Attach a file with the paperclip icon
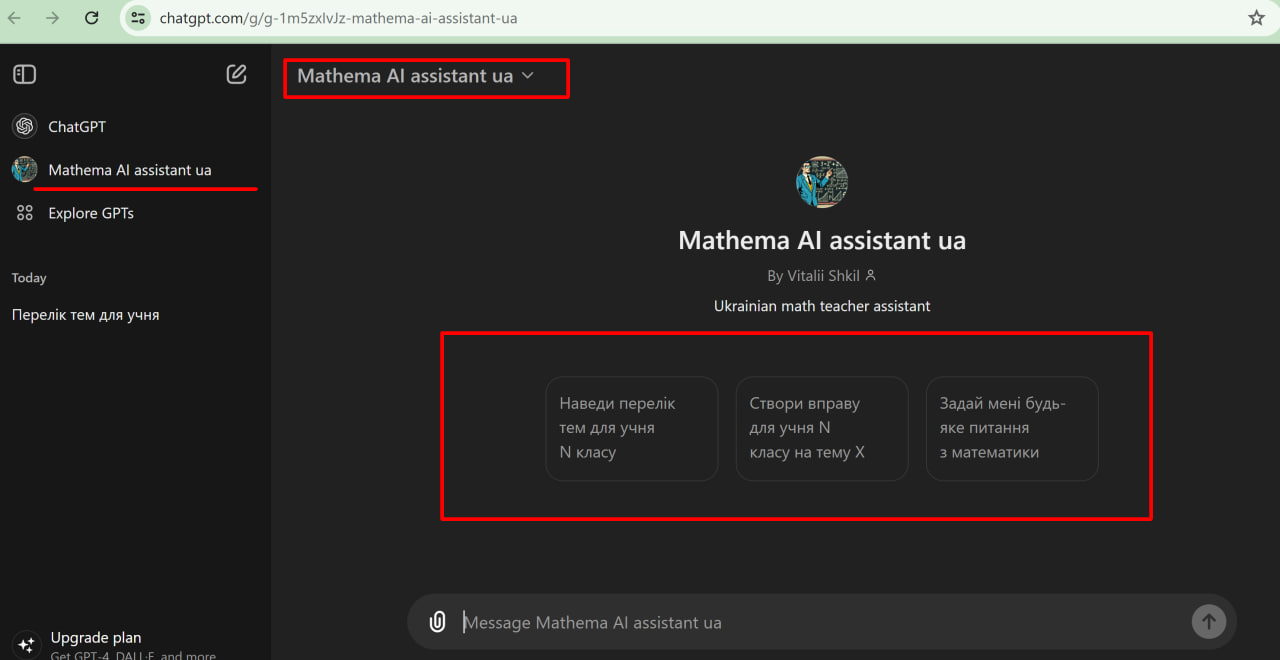This screenshot has width=1280, height=660. [437, 622]
